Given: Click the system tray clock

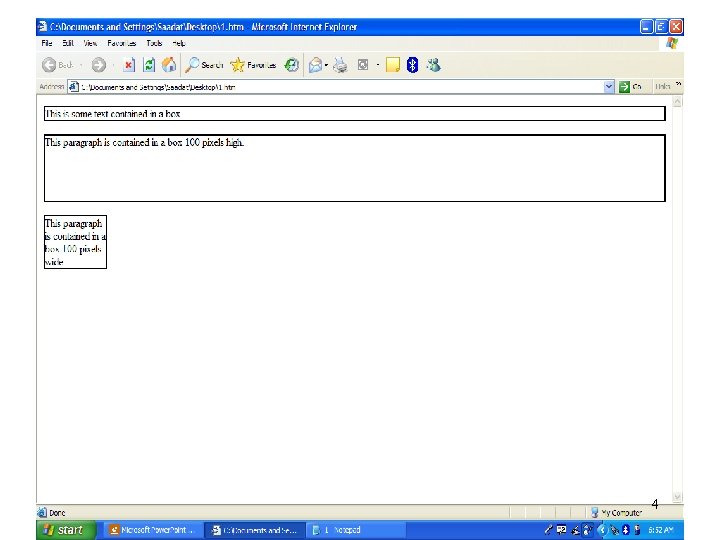Looking at the screenshot, I should click(660, 530).
